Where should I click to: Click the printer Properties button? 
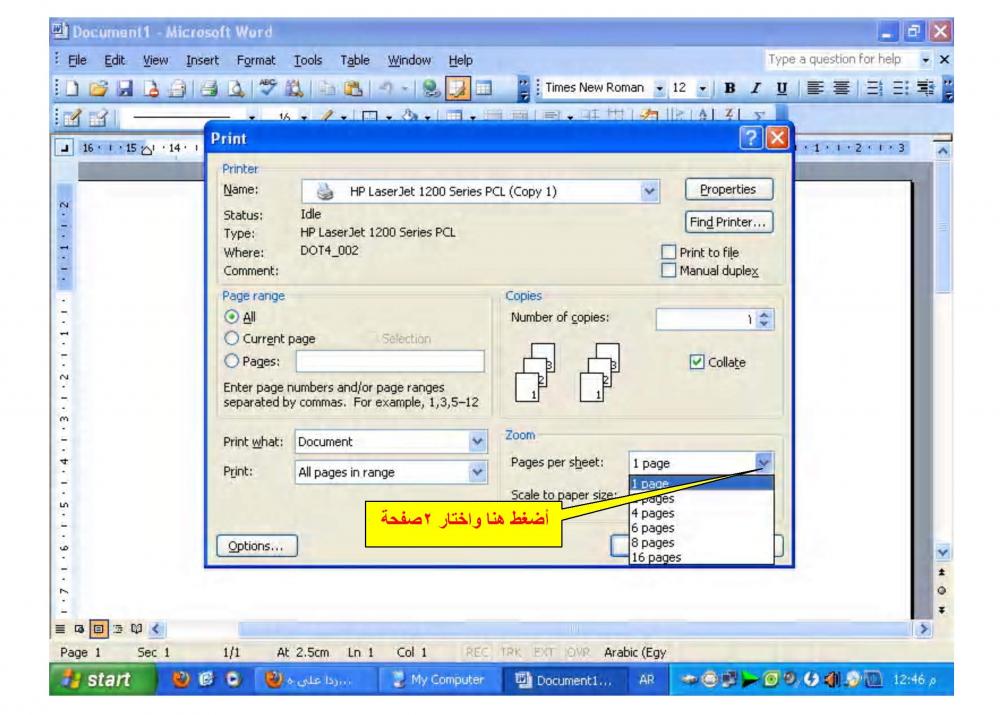(x=728, y=189)
